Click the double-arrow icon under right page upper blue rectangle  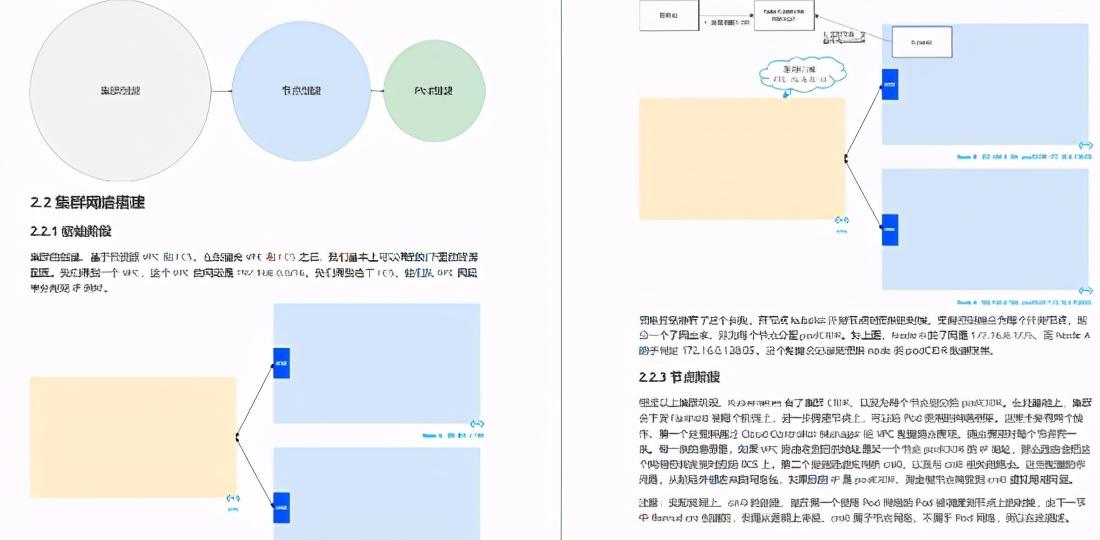[1086, 145]
